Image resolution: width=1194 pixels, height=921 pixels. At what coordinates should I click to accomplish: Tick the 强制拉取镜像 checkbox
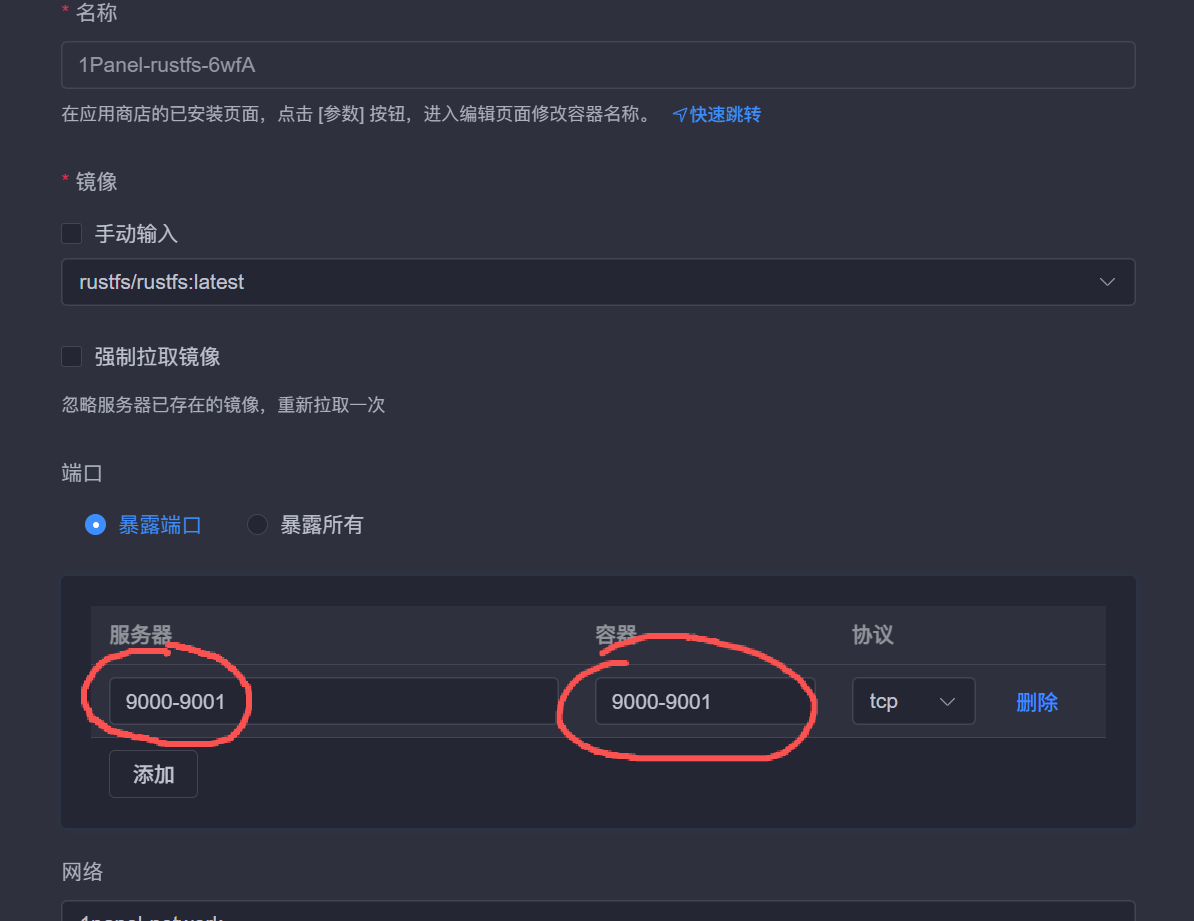(72, 357)
